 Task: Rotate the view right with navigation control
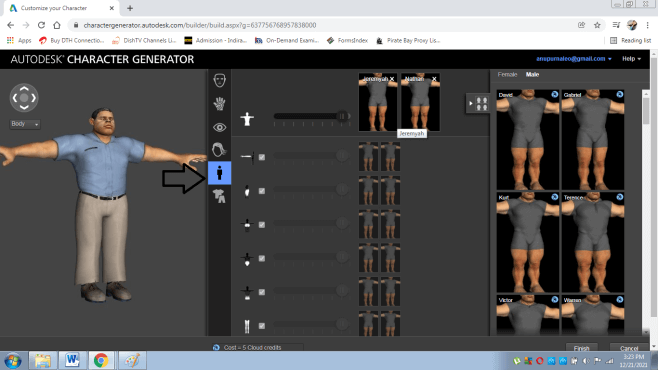(33, 98)
